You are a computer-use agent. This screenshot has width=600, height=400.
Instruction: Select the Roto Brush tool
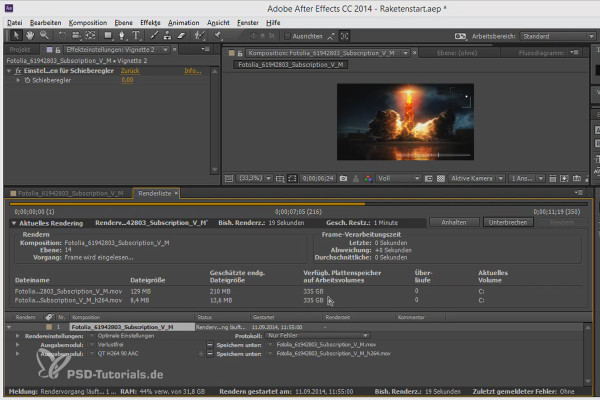(x=199, y=36)
